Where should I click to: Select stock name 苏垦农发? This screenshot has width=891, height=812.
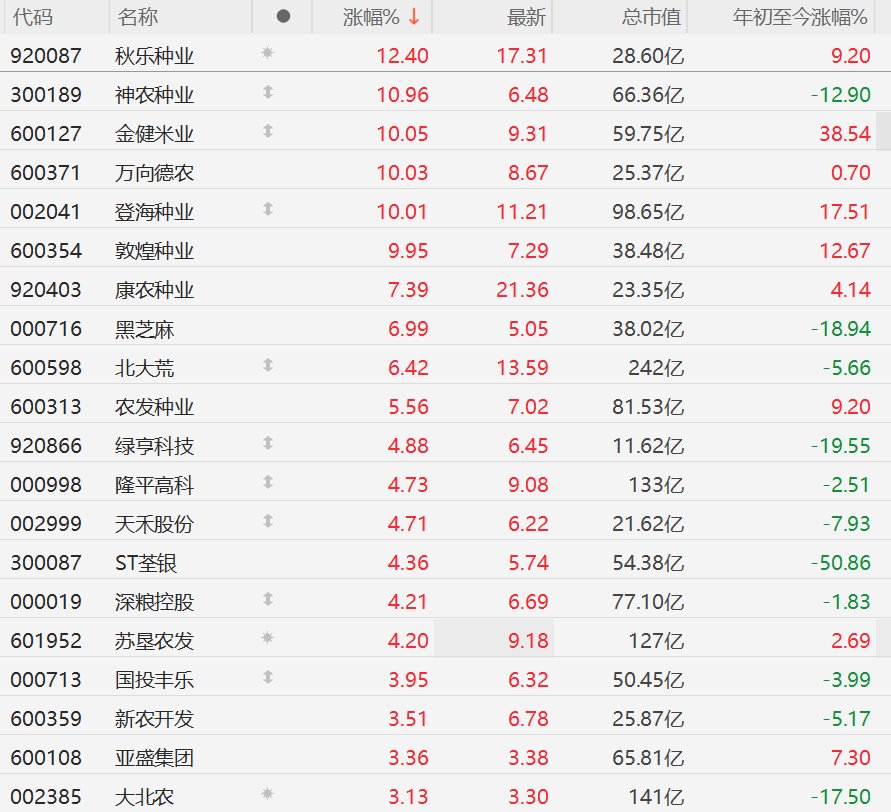[155, 641]
